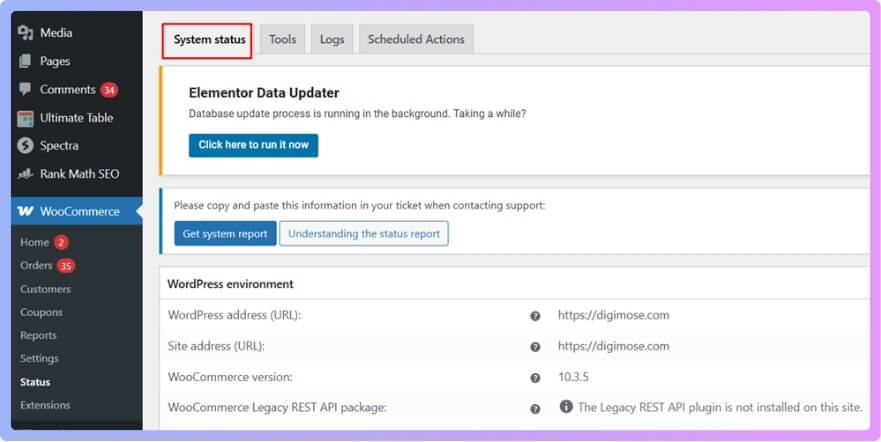Click the Rank Math SEO icon
This screenshot has width=881, height=442.
click(25, 174)
